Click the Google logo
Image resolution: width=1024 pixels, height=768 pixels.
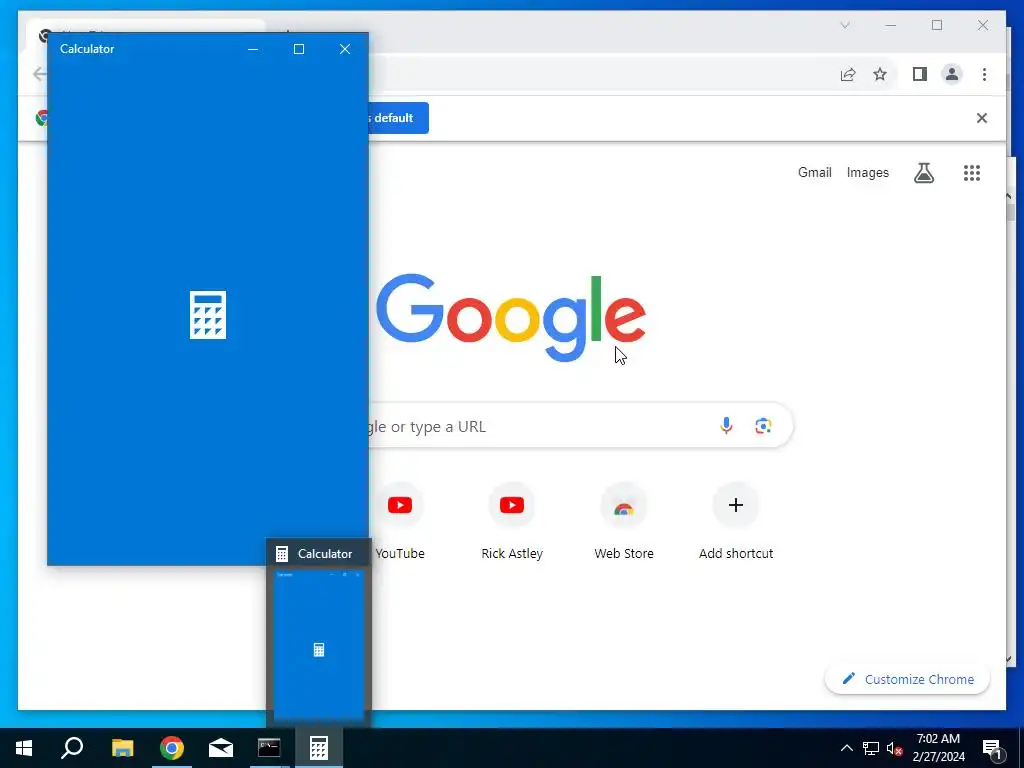coord(511,318)
